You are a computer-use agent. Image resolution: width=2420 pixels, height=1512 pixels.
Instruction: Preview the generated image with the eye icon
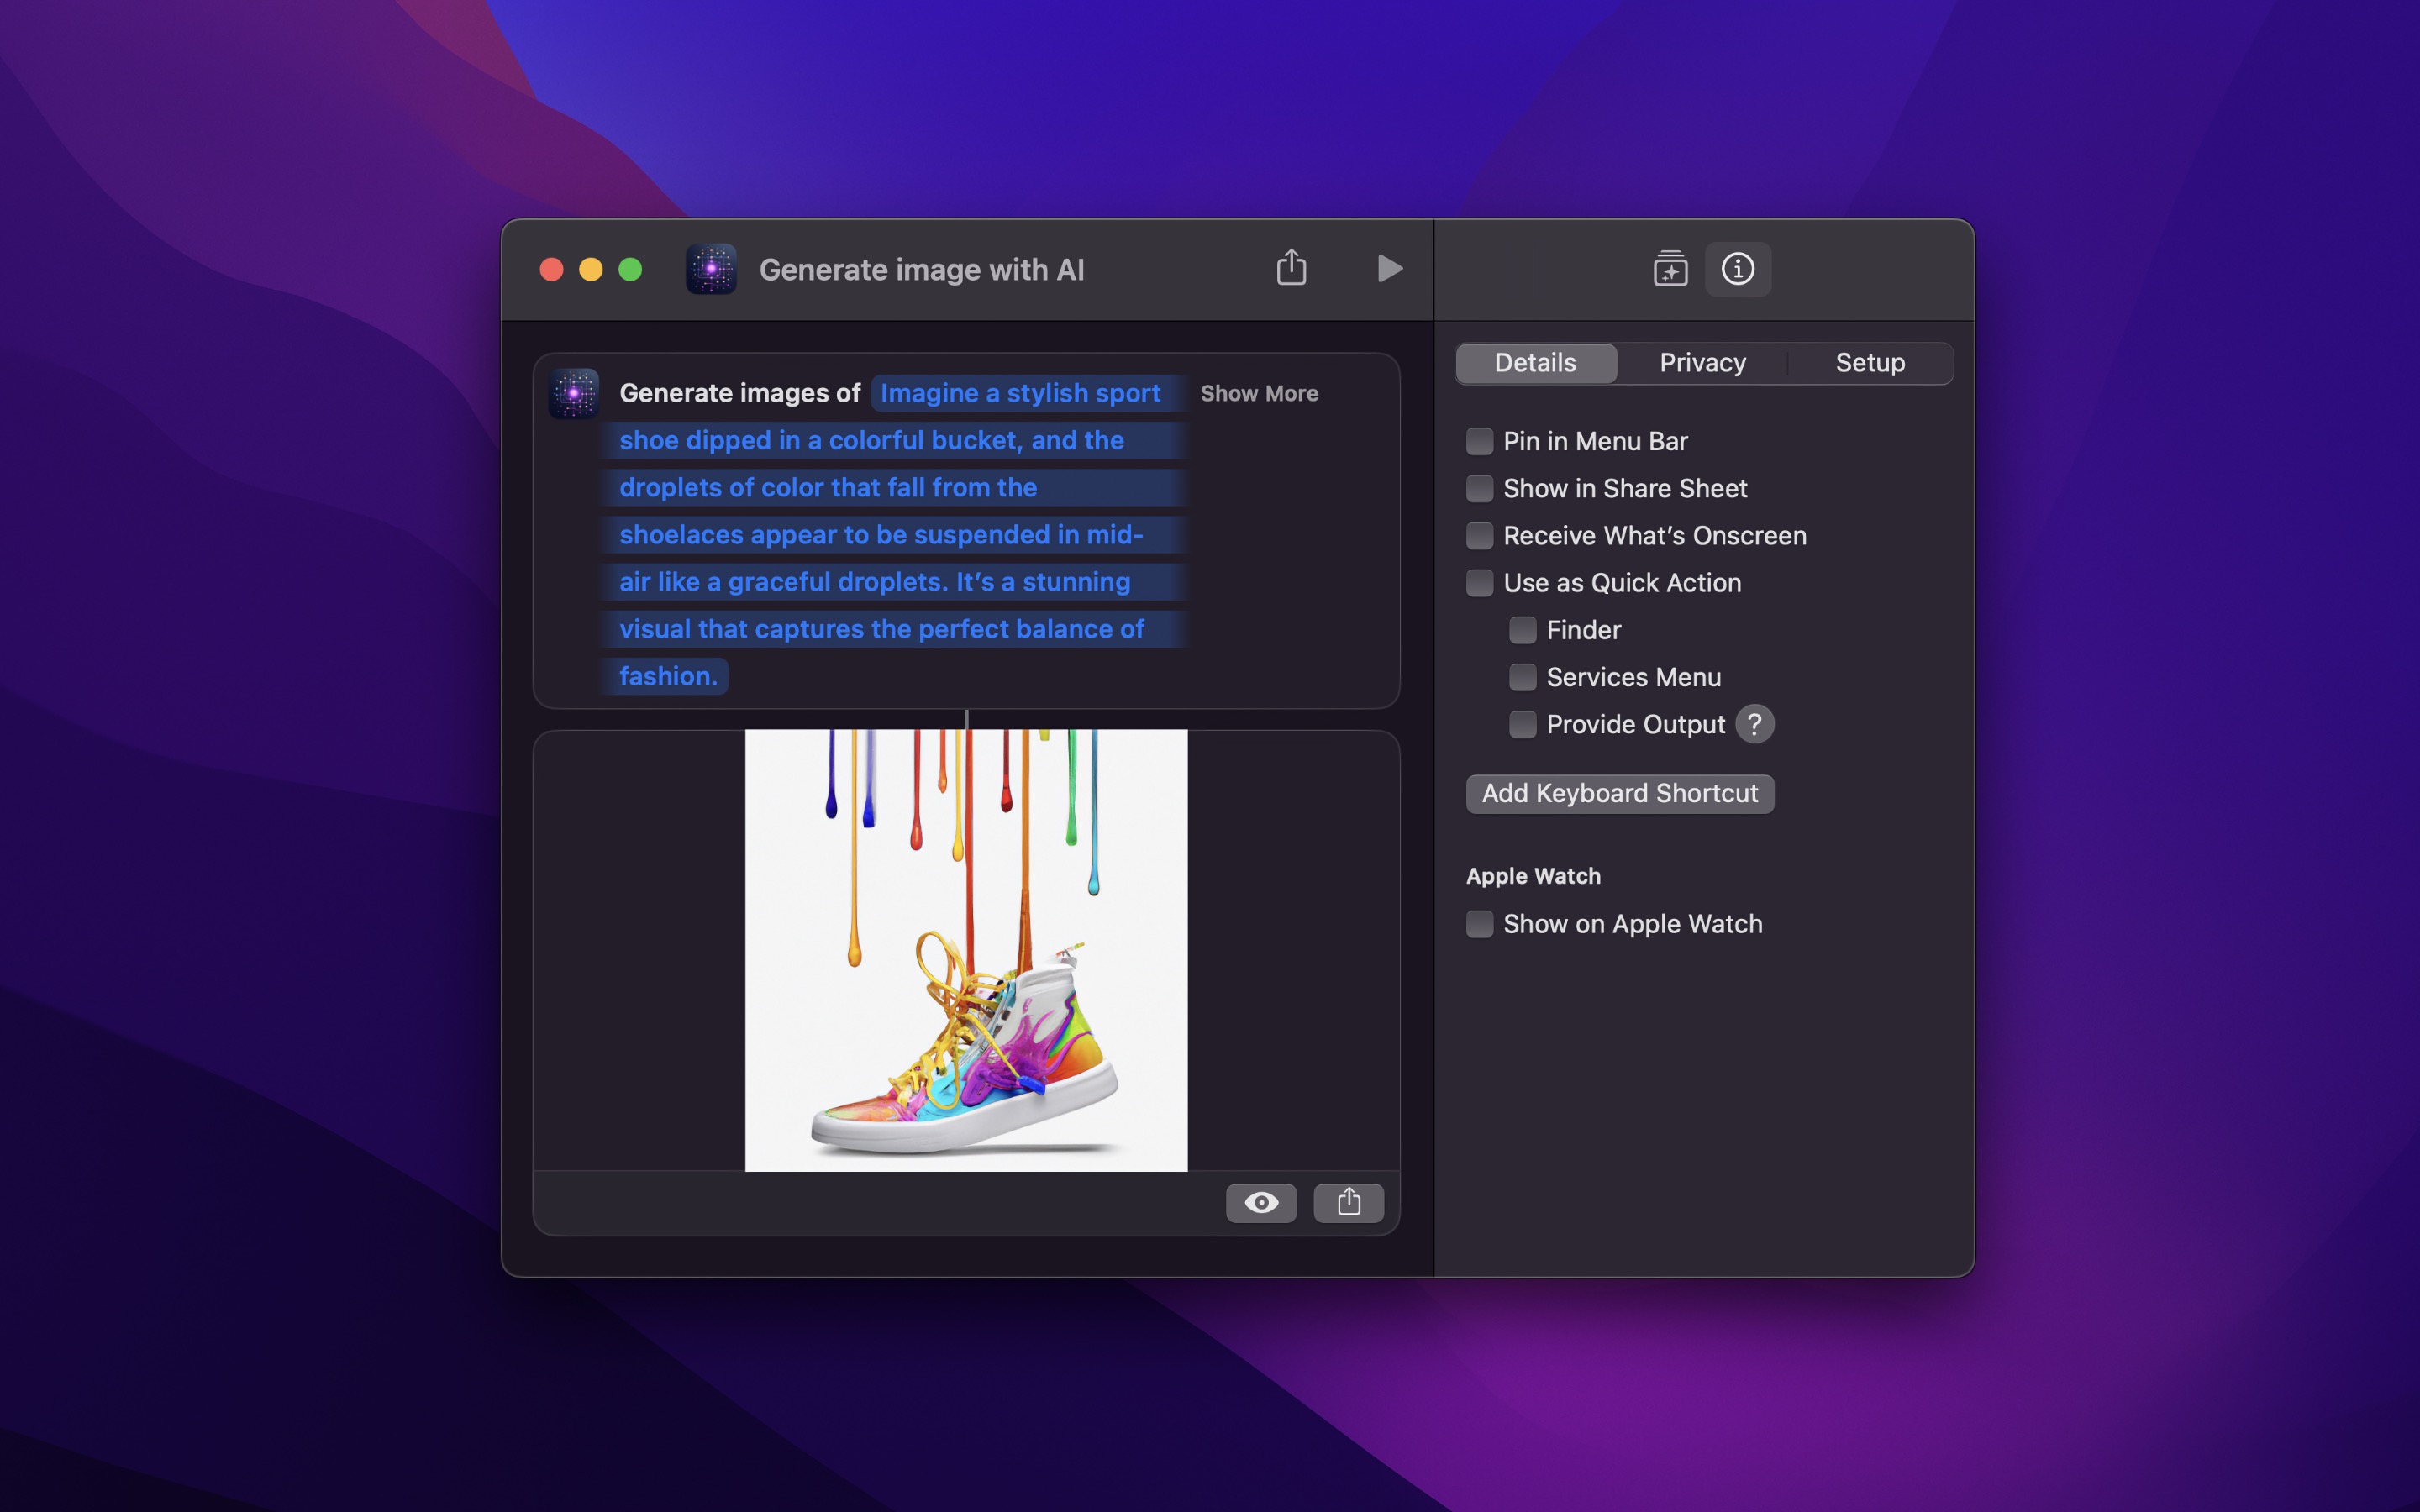1260,1203
